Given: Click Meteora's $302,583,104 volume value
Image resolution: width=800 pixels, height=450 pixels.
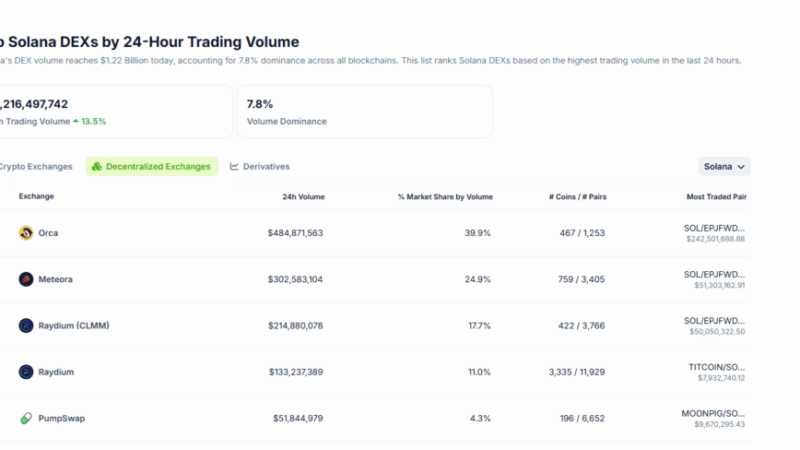Looking at the screenshot, I should (295, 279).
